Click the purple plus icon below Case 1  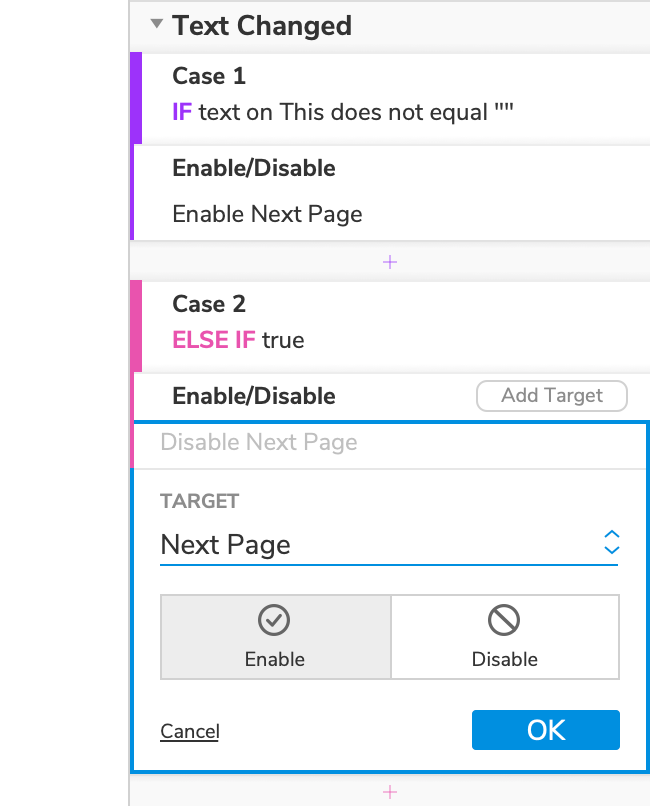[390, 262]
